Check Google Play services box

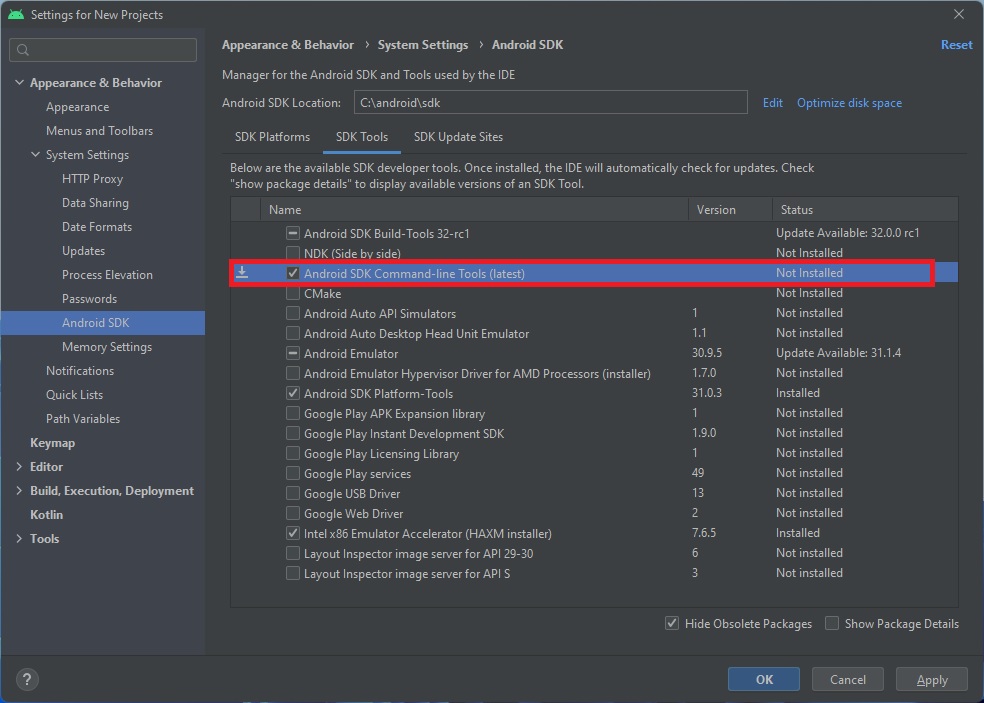pos(292,473)
